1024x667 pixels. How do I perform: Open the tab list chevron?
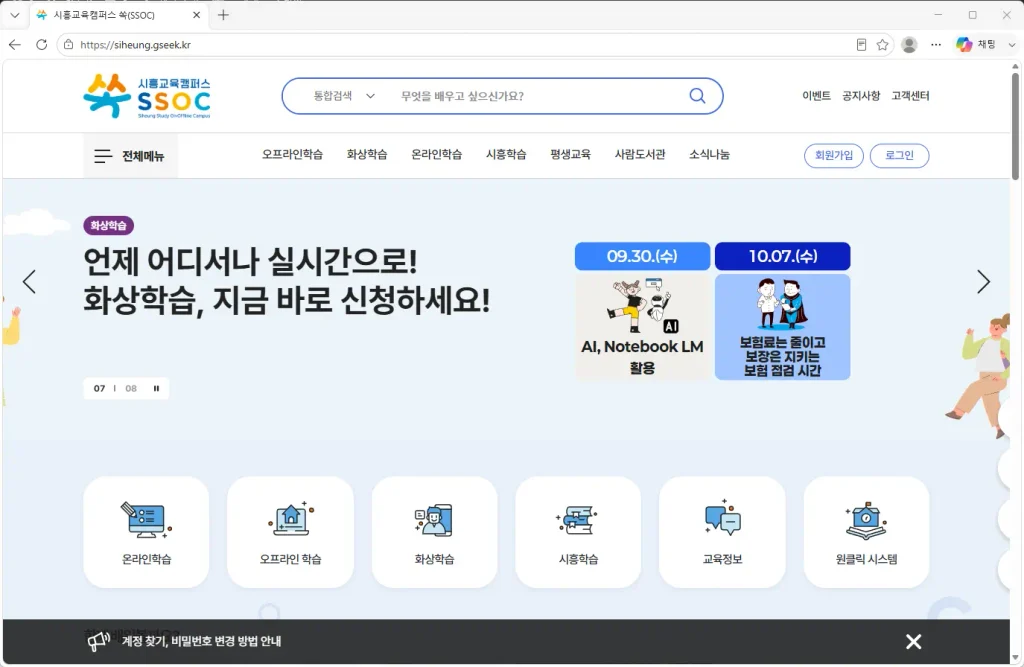point(14,14)
